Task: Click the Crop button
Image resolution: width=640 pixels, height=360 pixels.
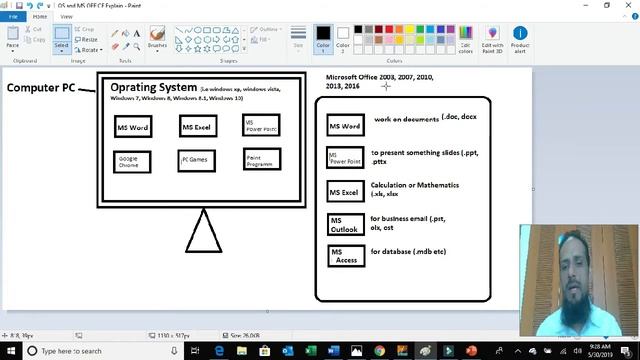Action: (x=85, y=29)
